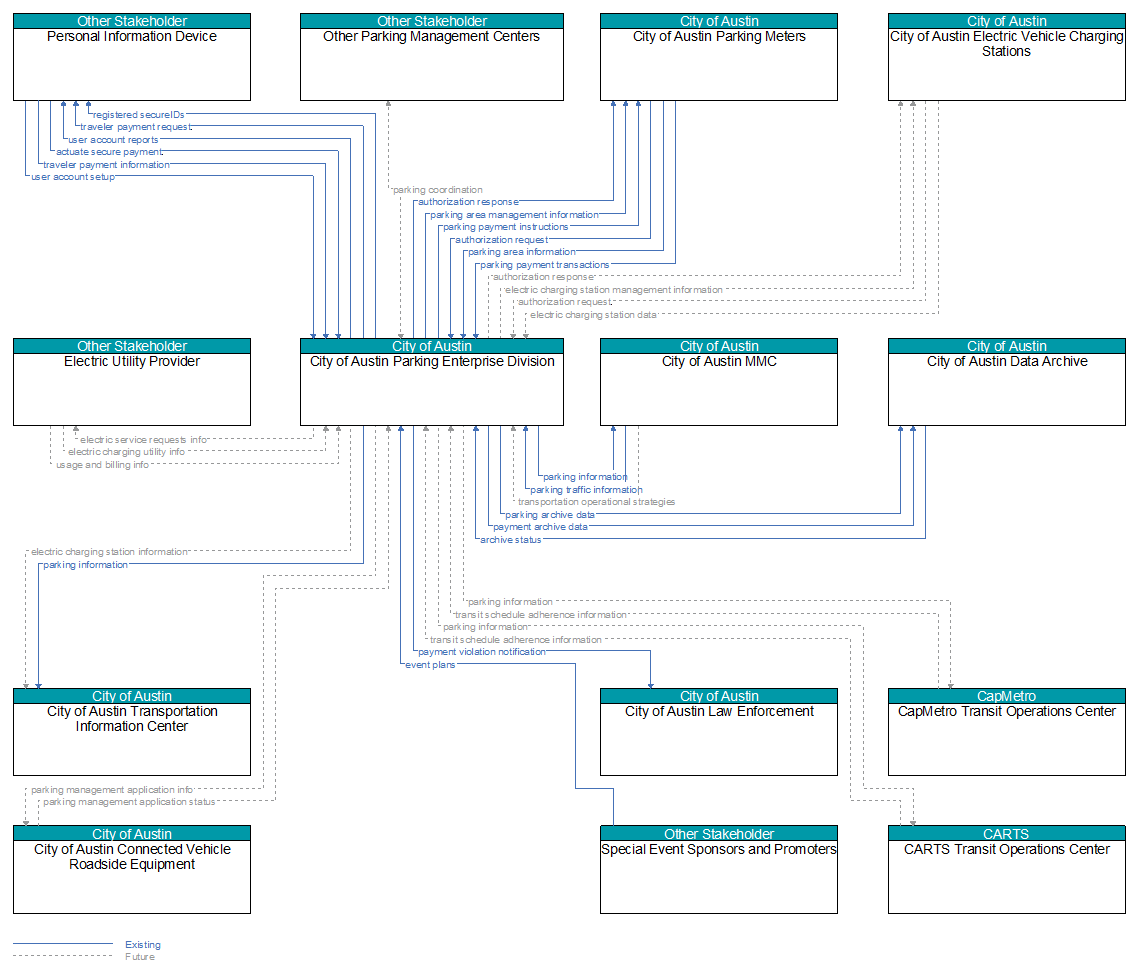
Task: Click the 'parking coordination' flow label
Action: [x=438, y=190]
